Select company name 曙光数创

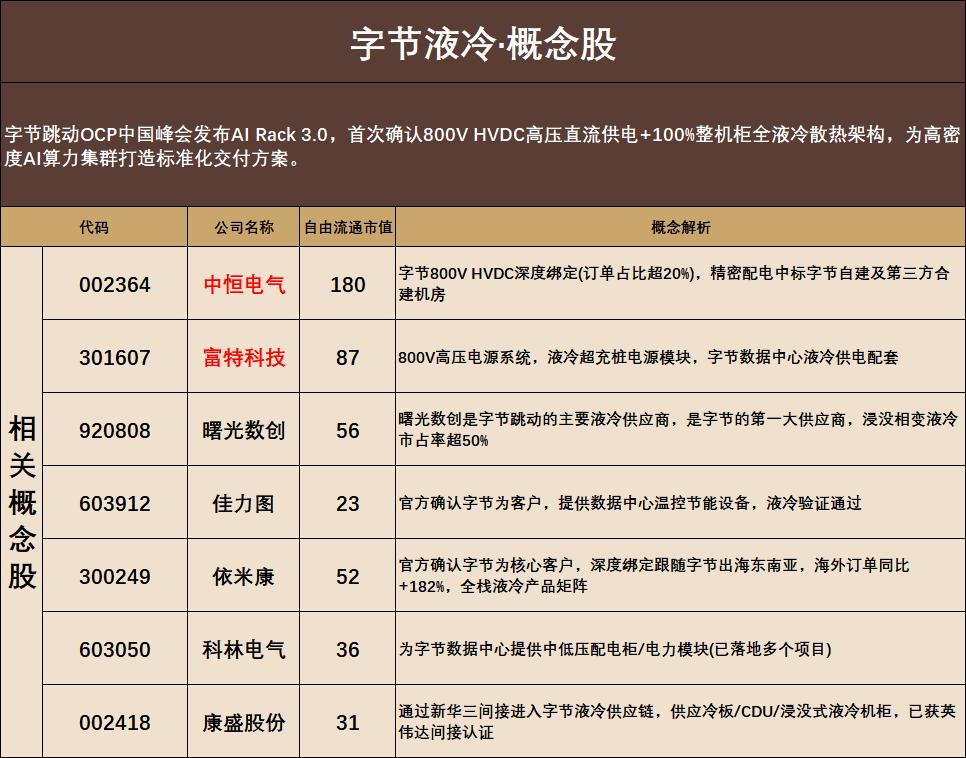pyautogui.click(x=244, y=430)
